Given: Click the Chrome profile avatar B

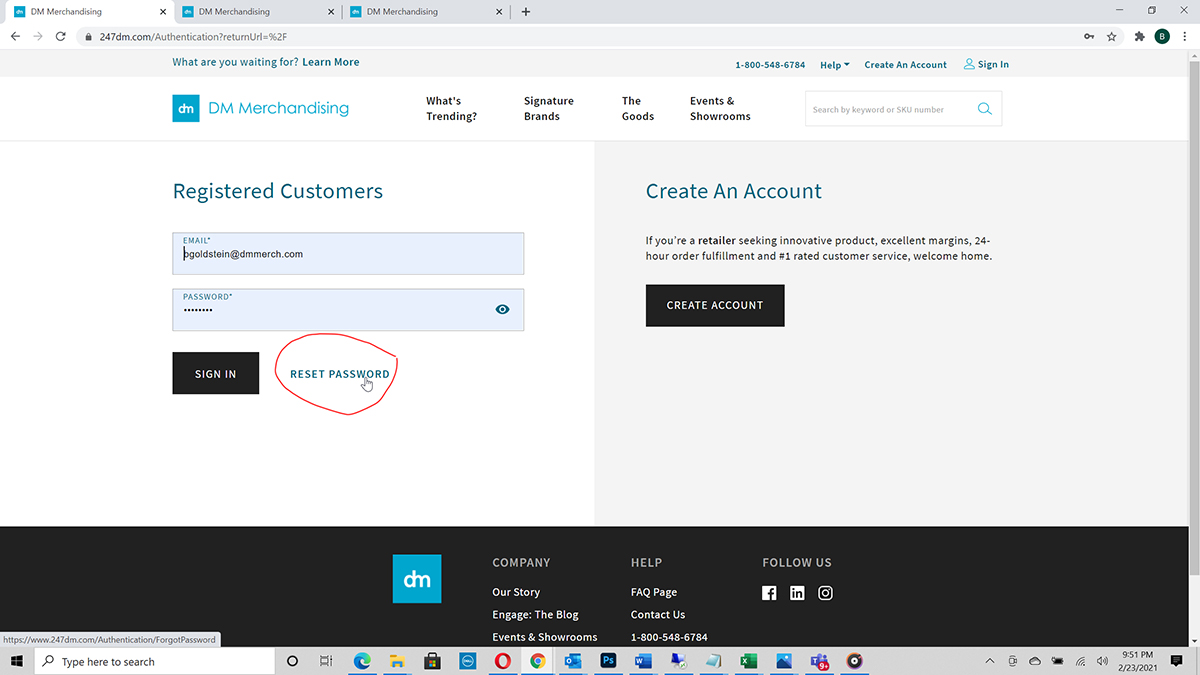Looking at the screenshot, I should (x=1162, y=36).
